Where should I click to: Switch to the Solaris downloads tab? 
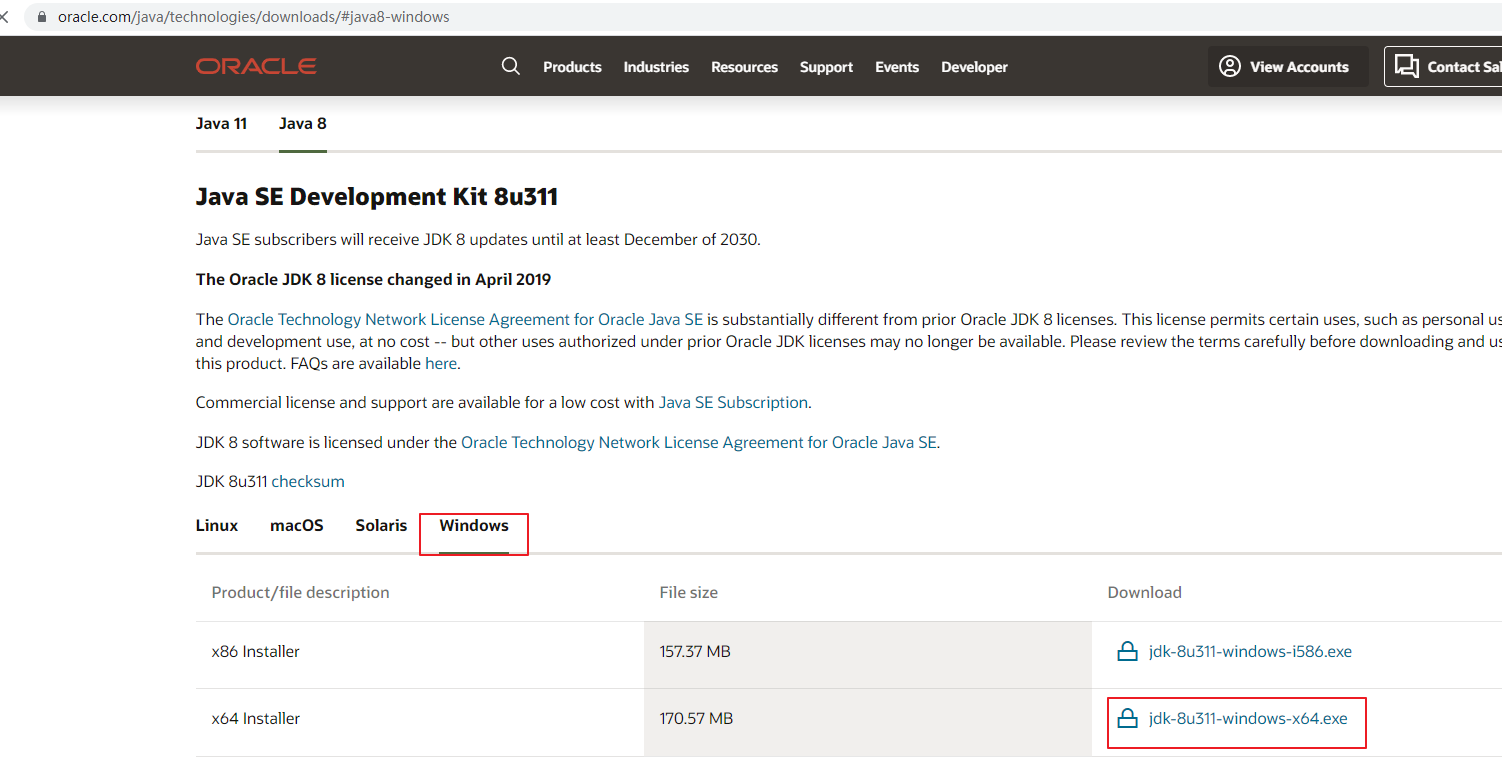pos(381,526)
